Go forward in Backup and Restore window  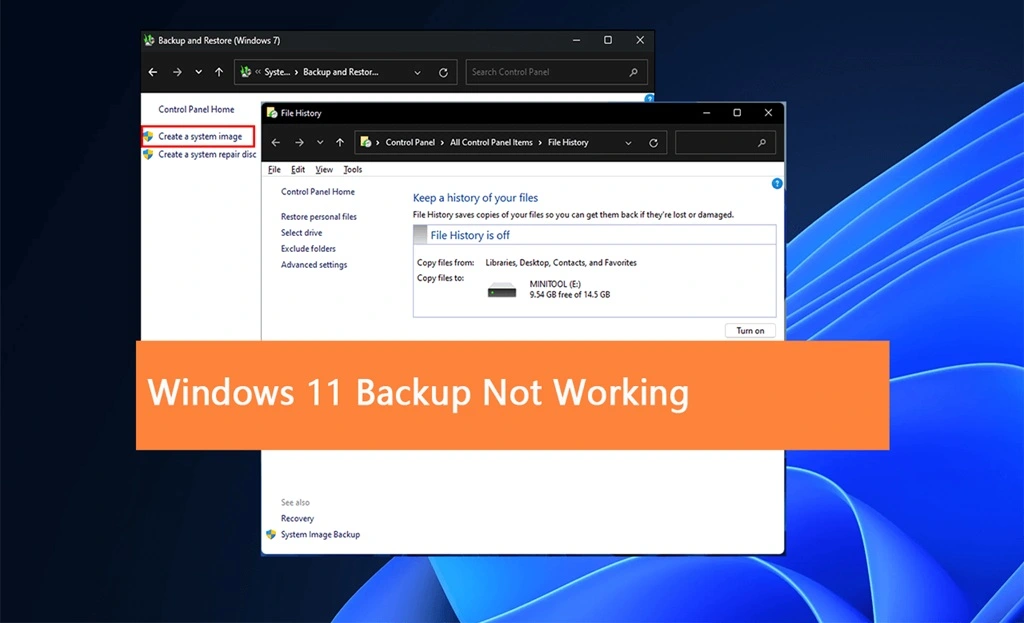[x=177, y=72]
